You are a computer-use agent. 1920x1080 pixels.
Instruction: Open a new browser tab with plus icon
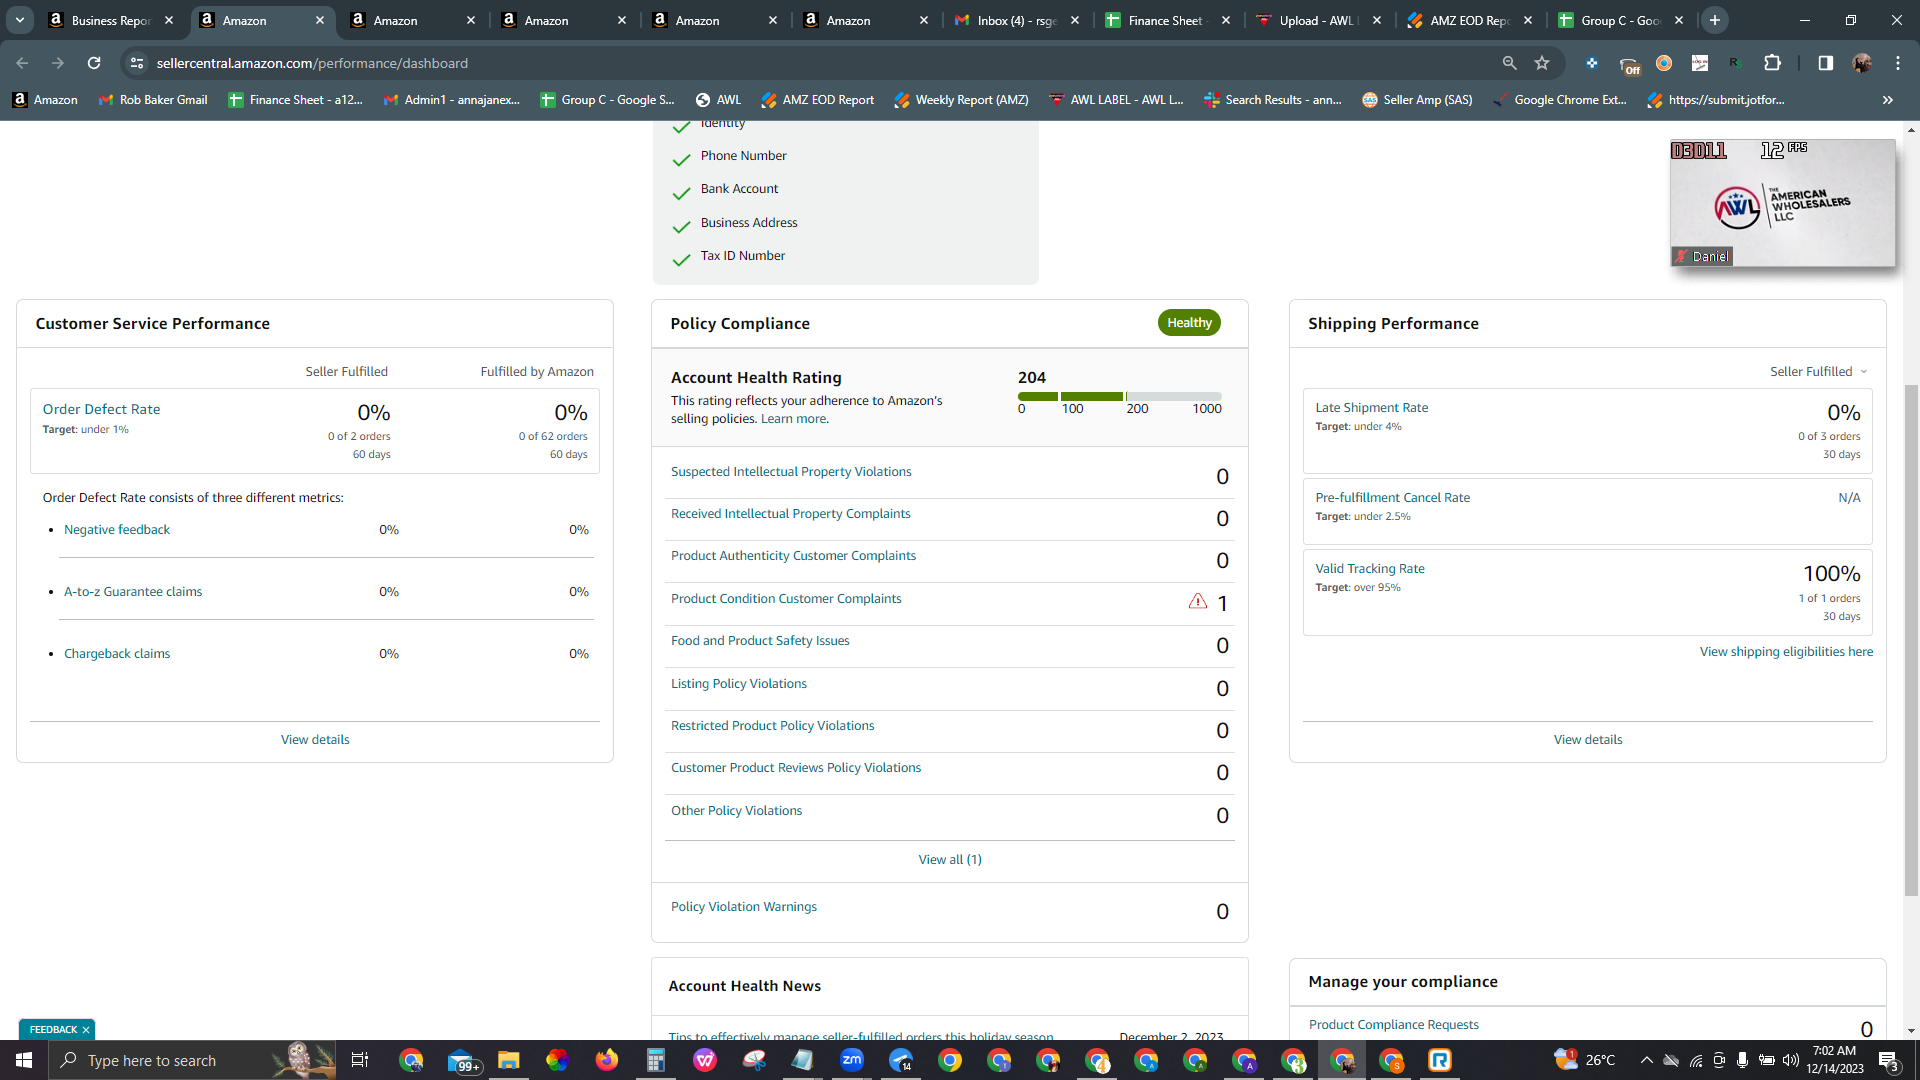1714,20
